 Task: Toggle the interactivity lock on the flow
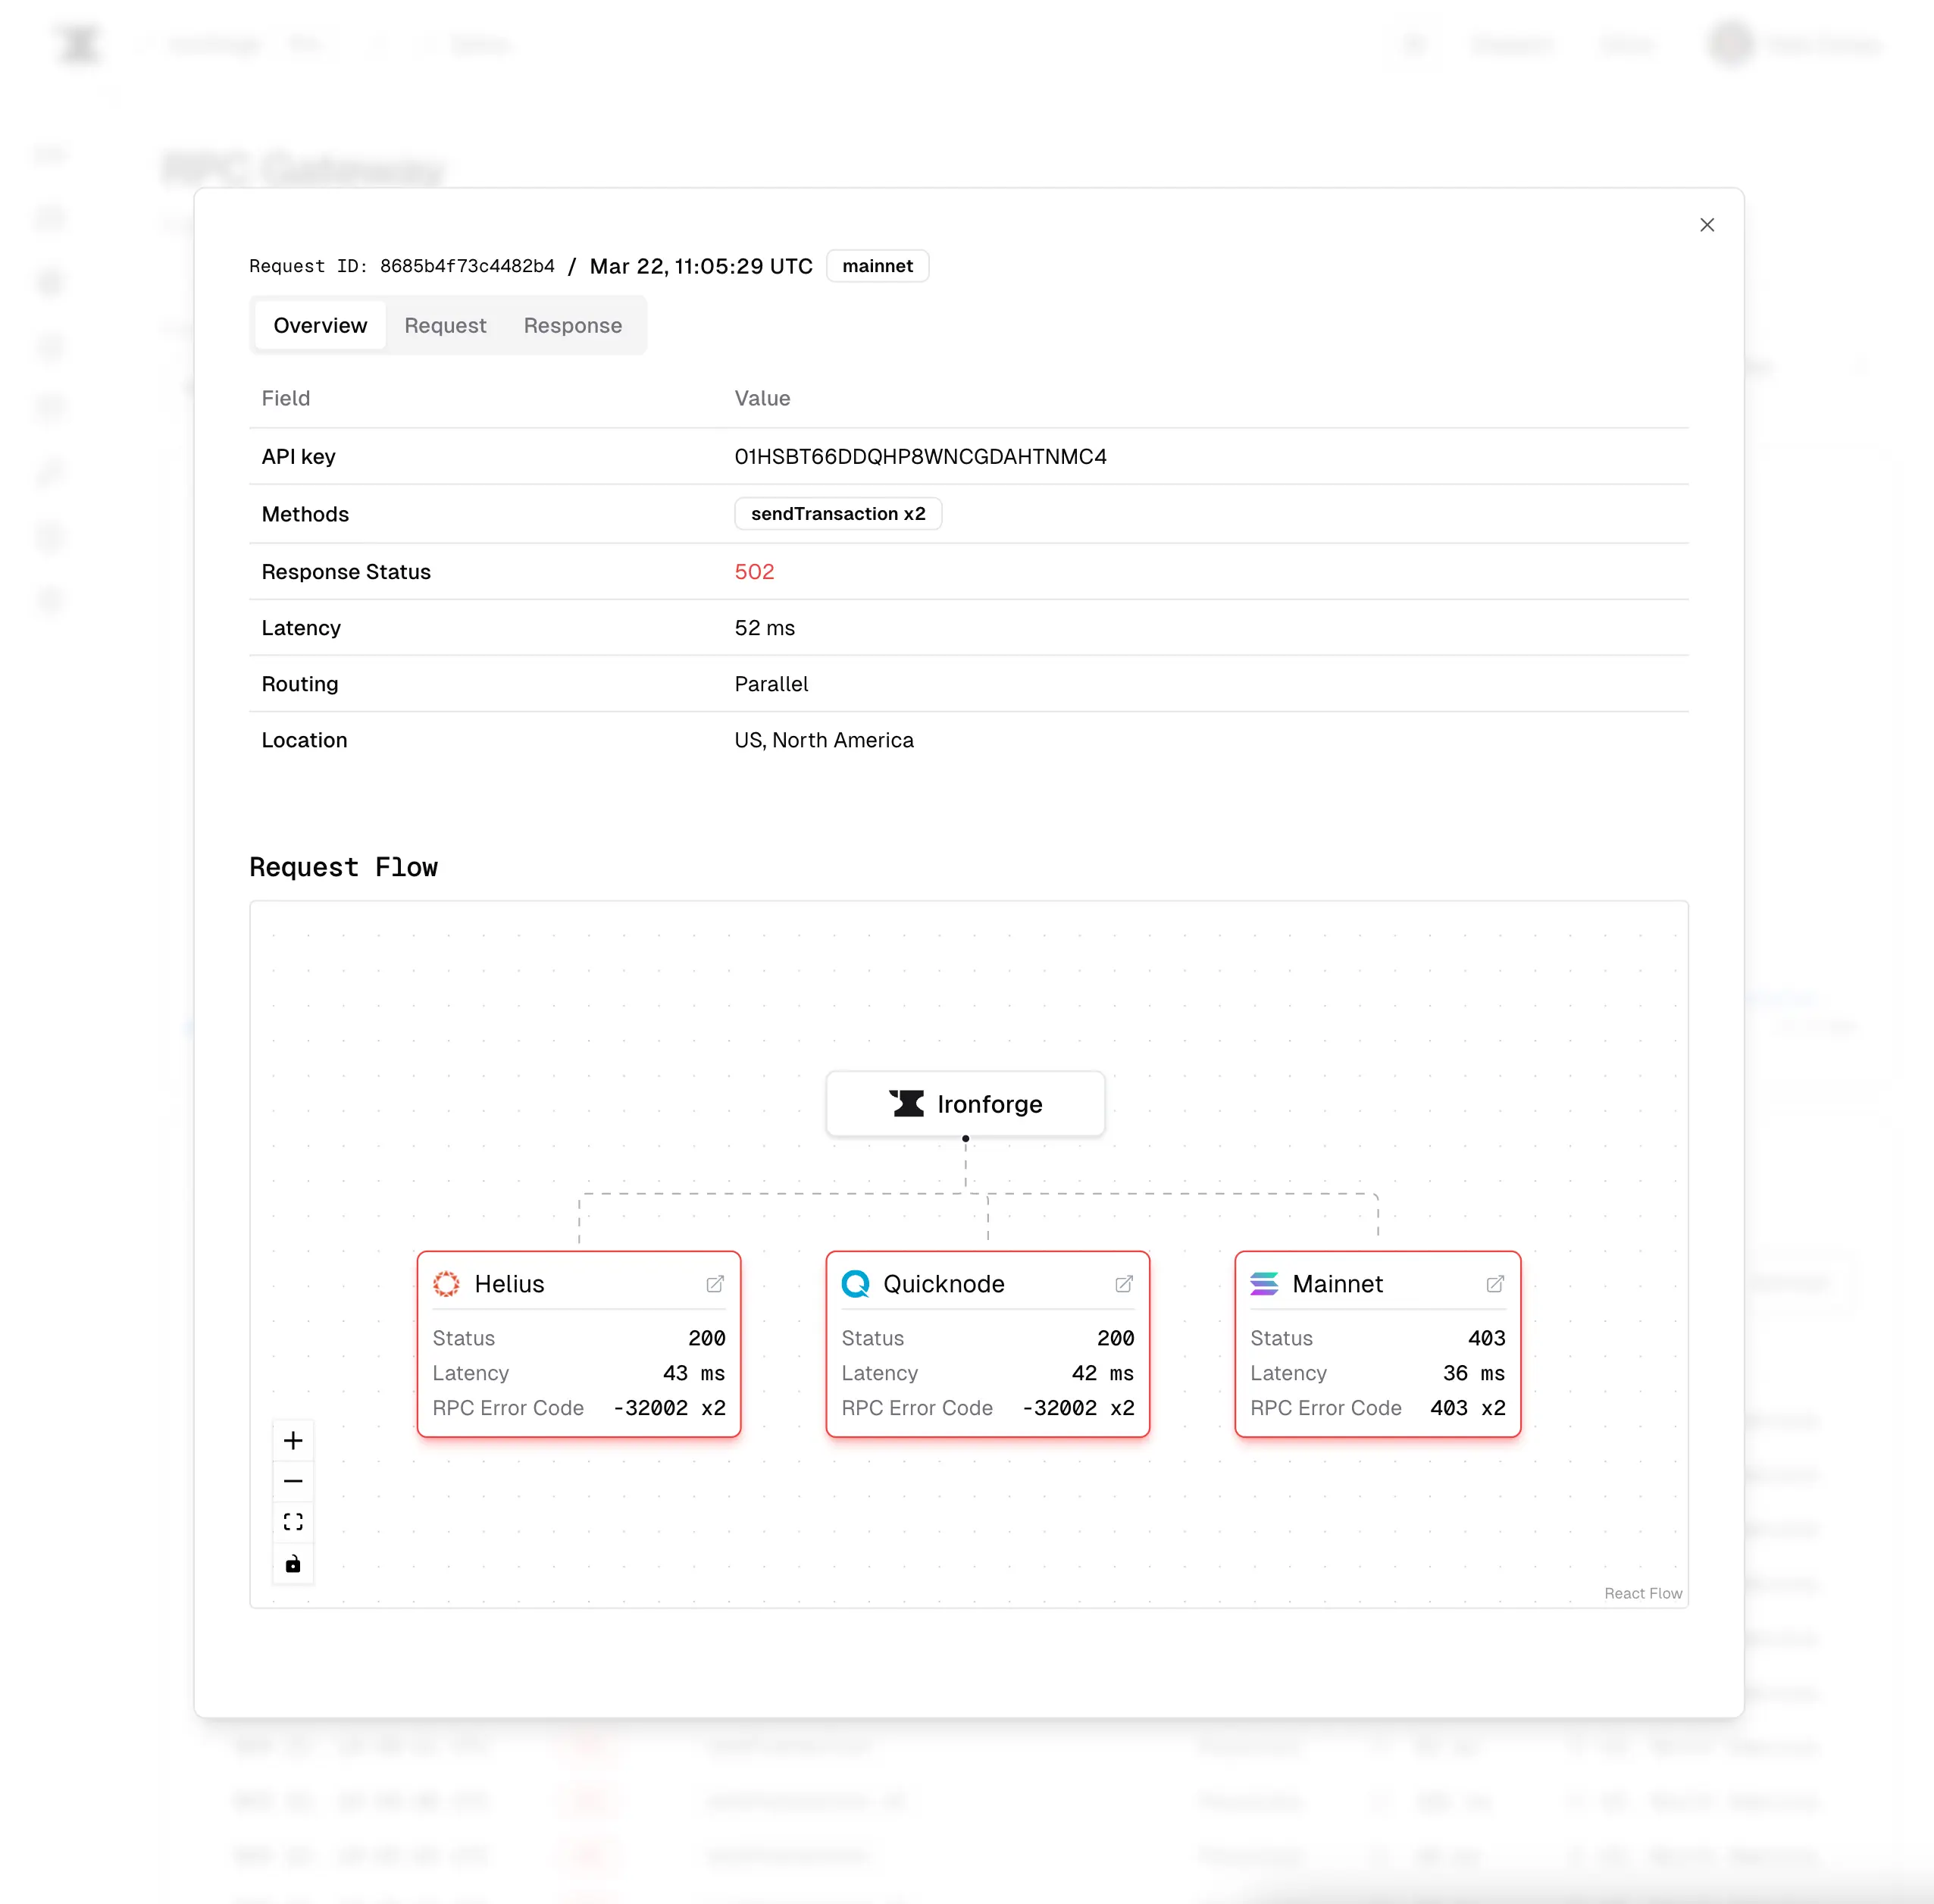click(293, 1563)
